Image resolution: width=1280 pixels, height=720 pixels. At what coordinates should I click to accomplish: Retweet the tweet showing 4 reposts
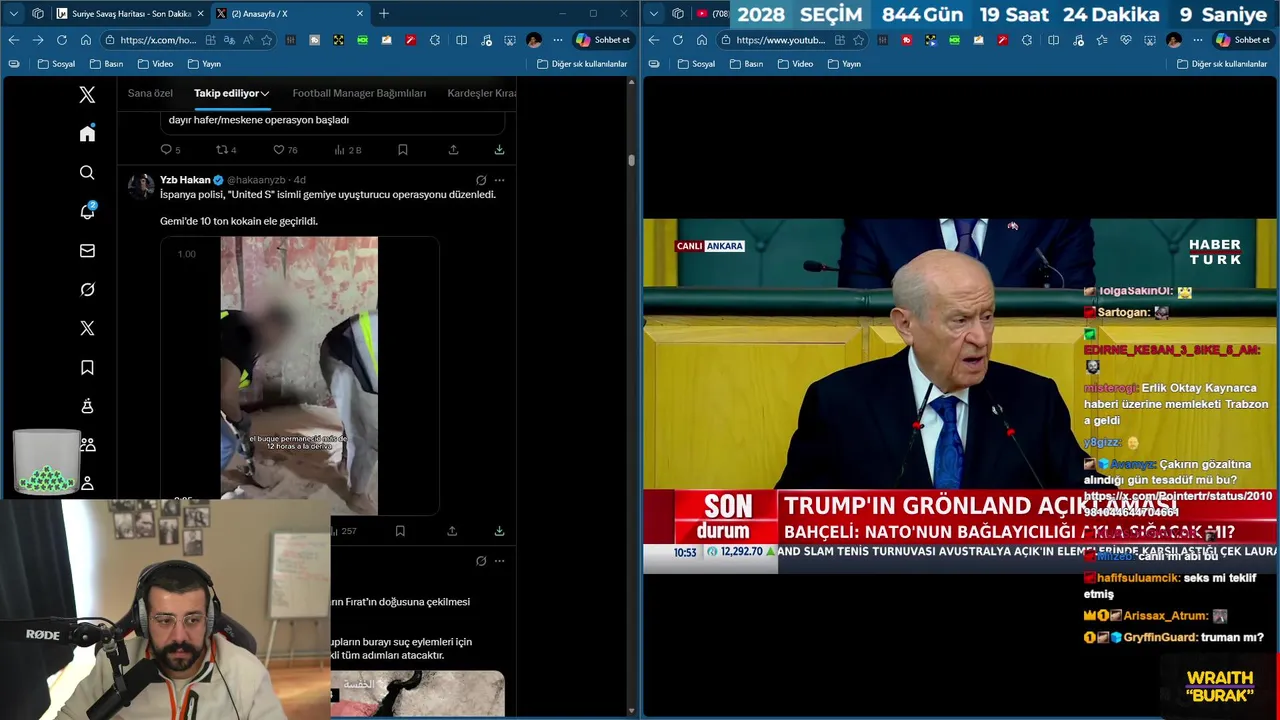click(226, 150)
